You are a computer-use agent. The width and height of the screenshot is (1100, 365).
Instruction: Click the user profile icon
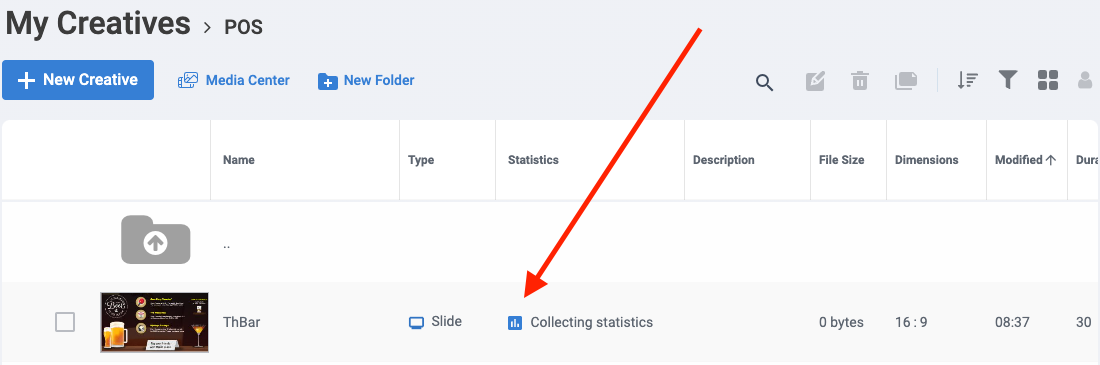[1085, 80]
